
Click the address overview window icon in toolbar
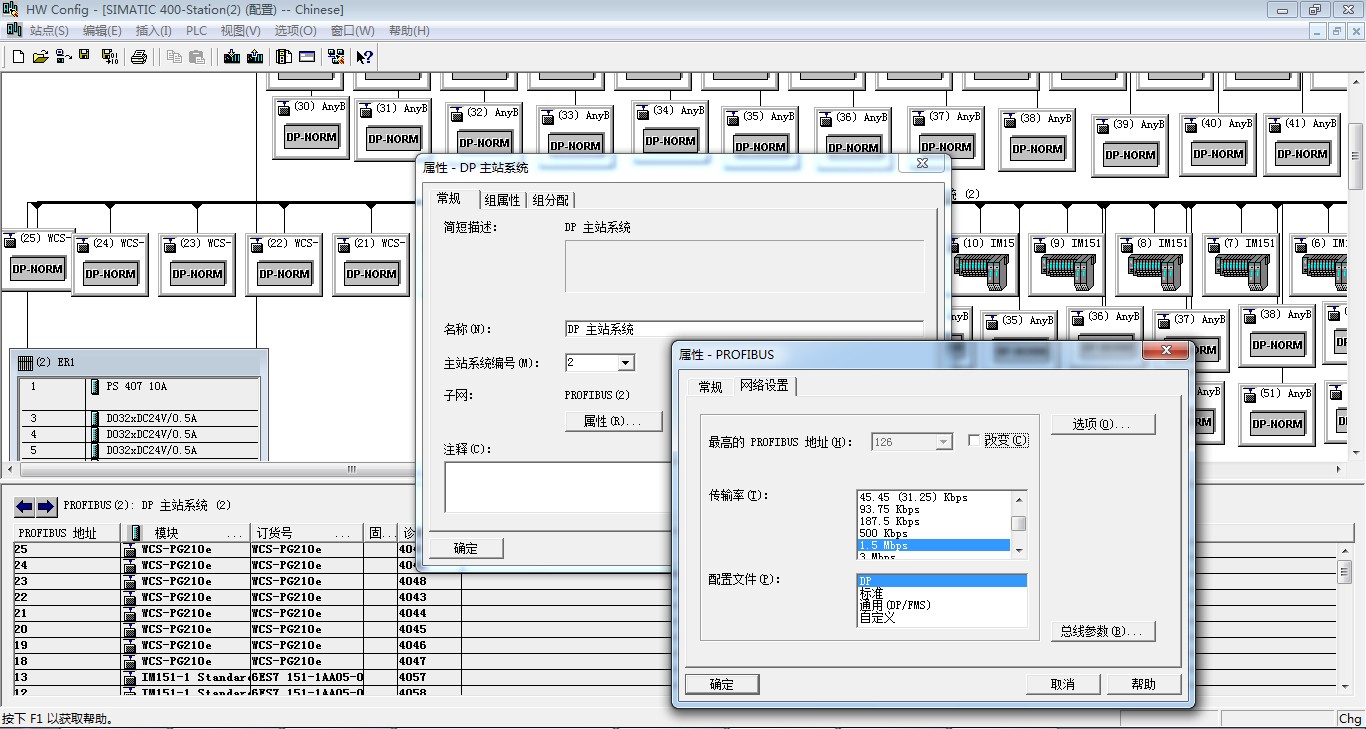click(x=307, y=57)
